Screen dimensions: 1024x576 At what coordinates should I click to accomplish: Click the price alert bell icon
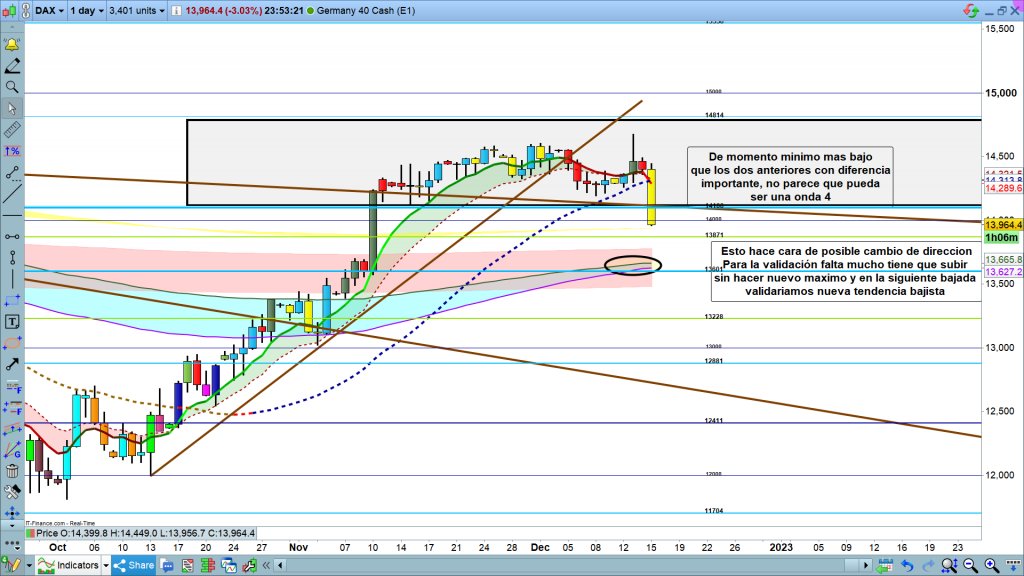point(12,45)
